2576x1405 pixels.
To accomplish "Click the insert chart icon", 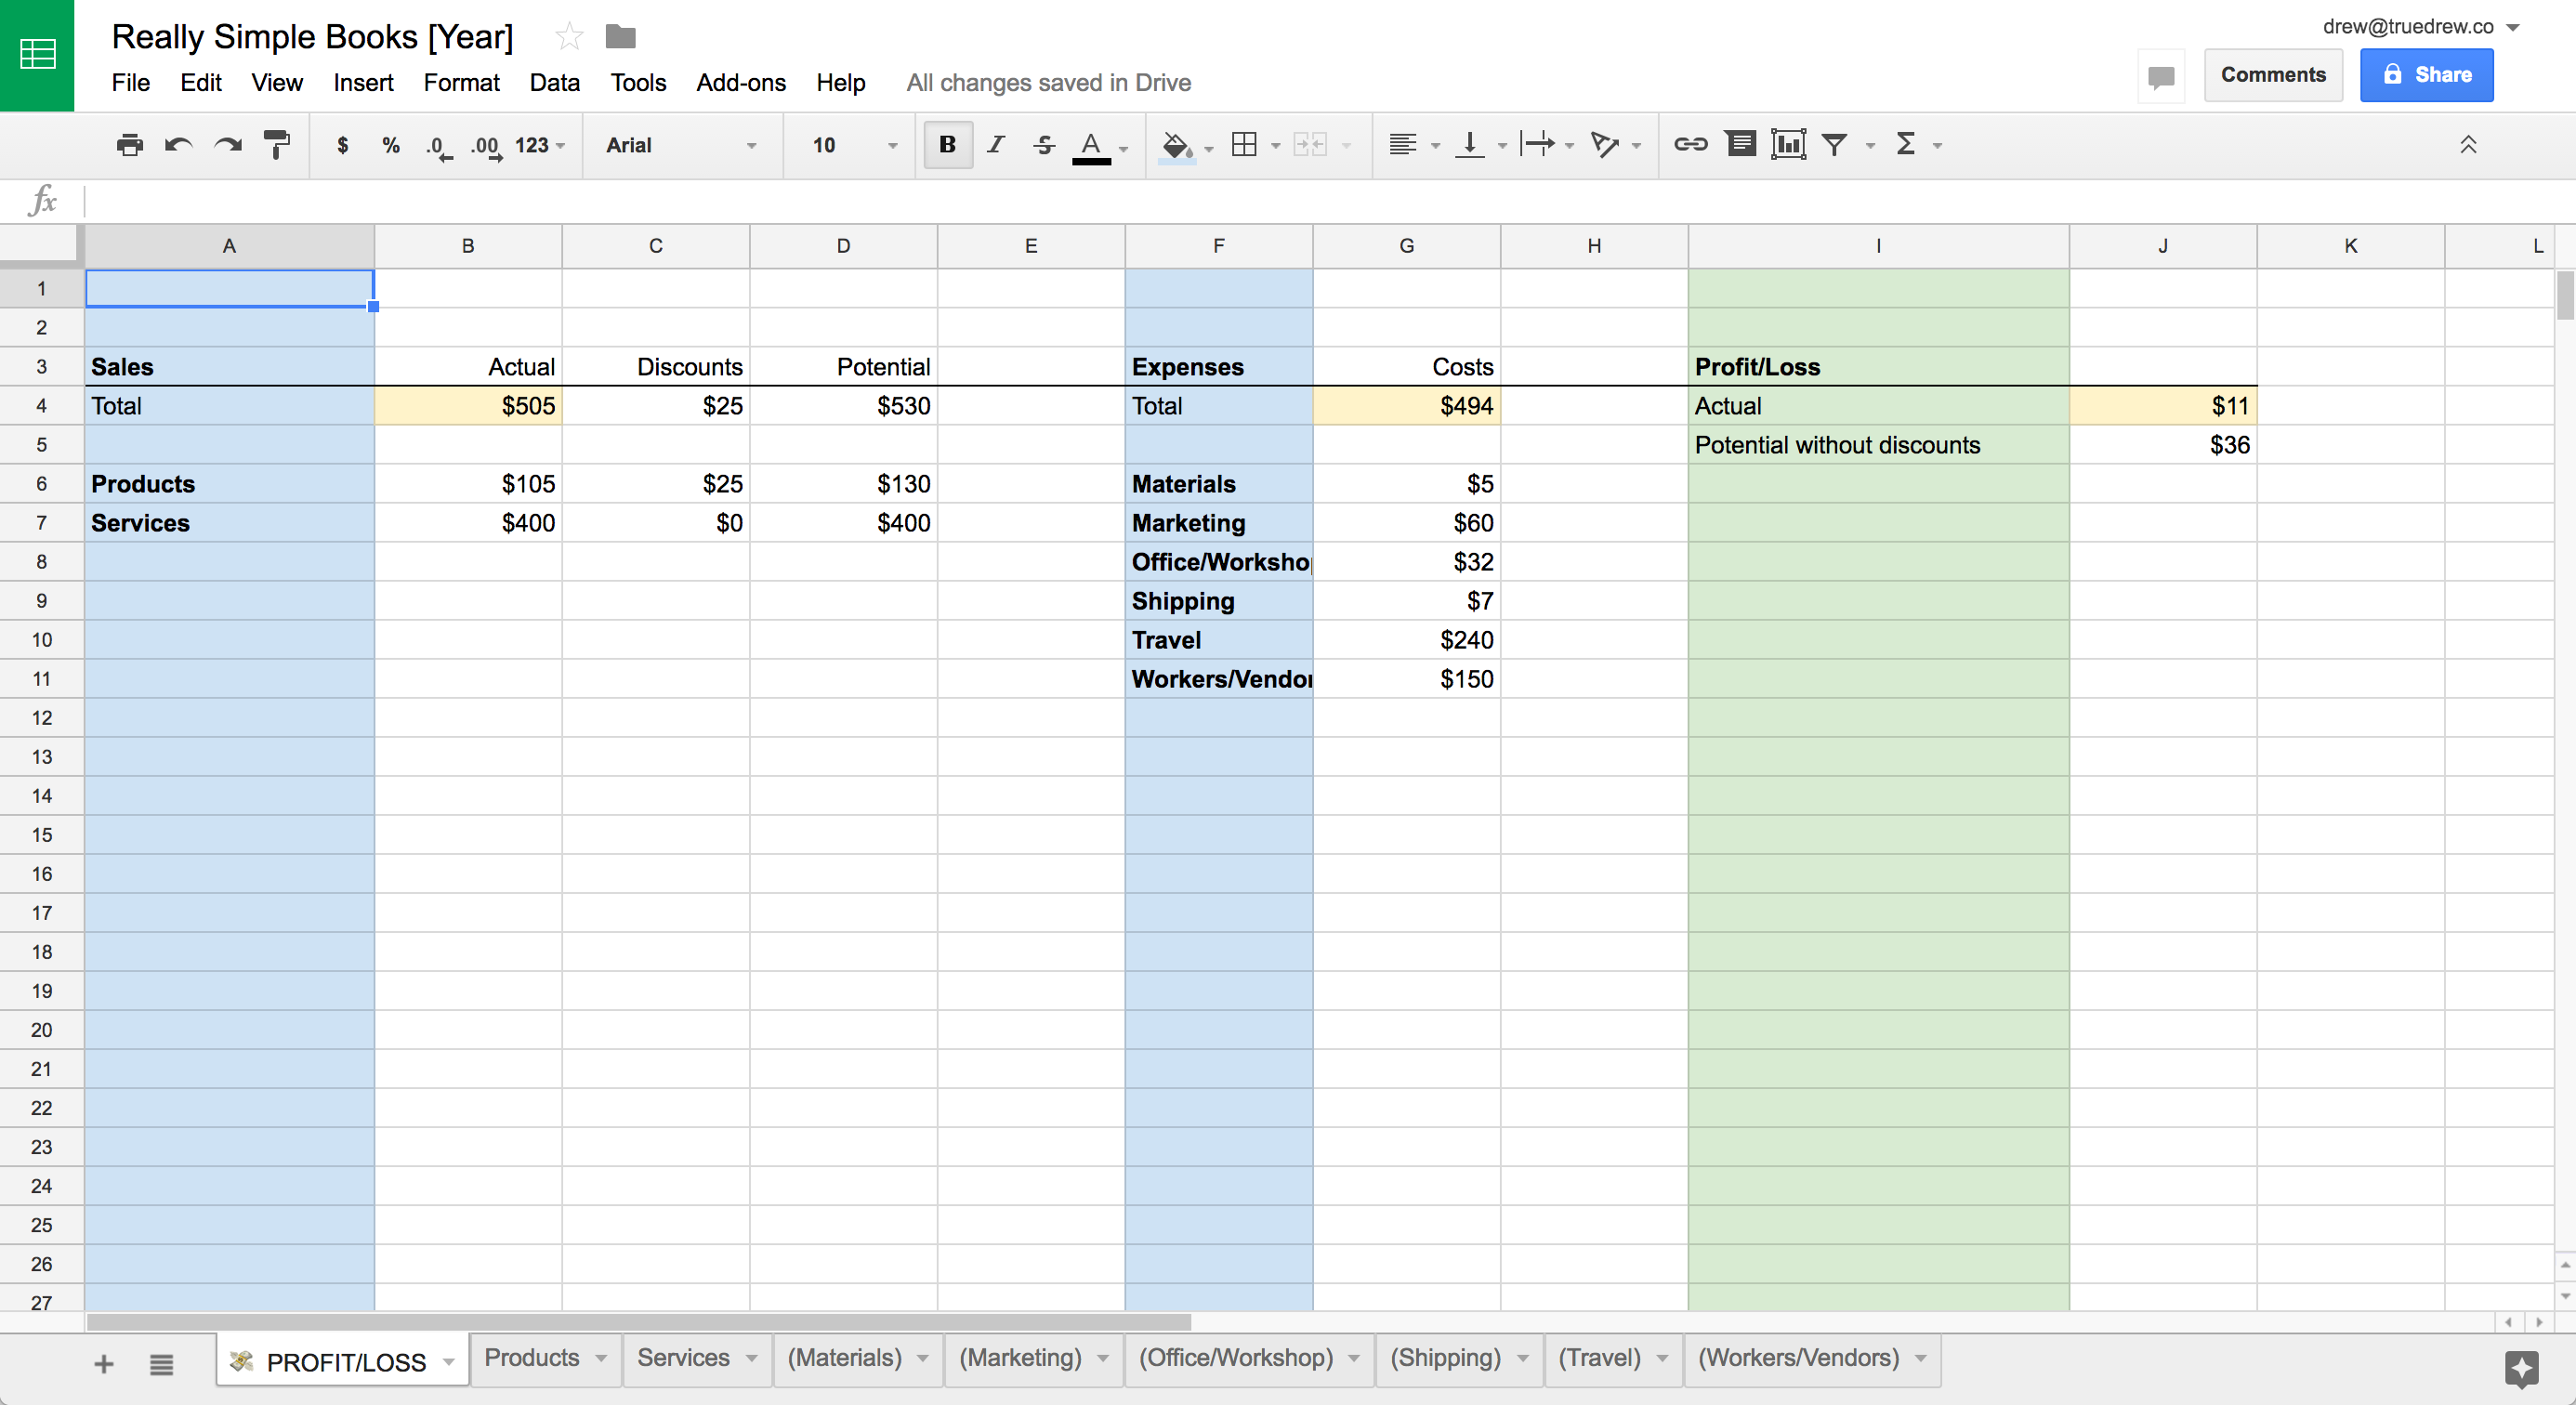I will (1788, 145).
